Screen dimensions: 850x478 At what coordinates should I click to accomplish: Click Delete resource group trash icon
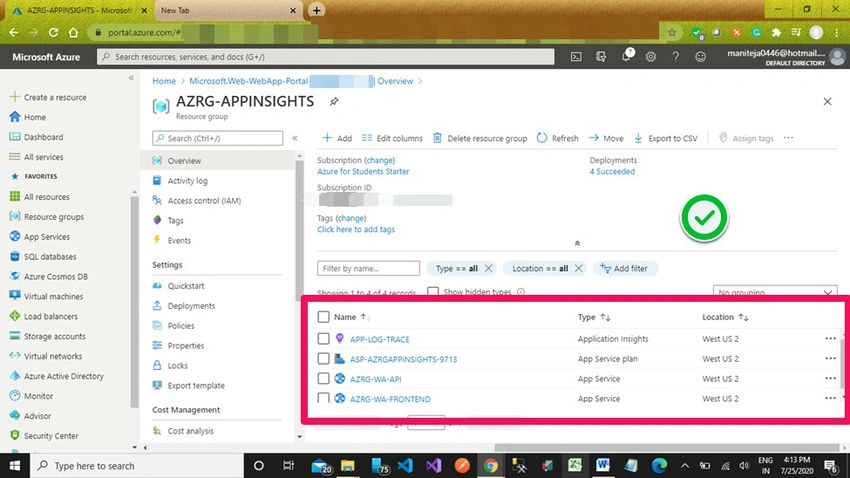click(x=437, y=138)
